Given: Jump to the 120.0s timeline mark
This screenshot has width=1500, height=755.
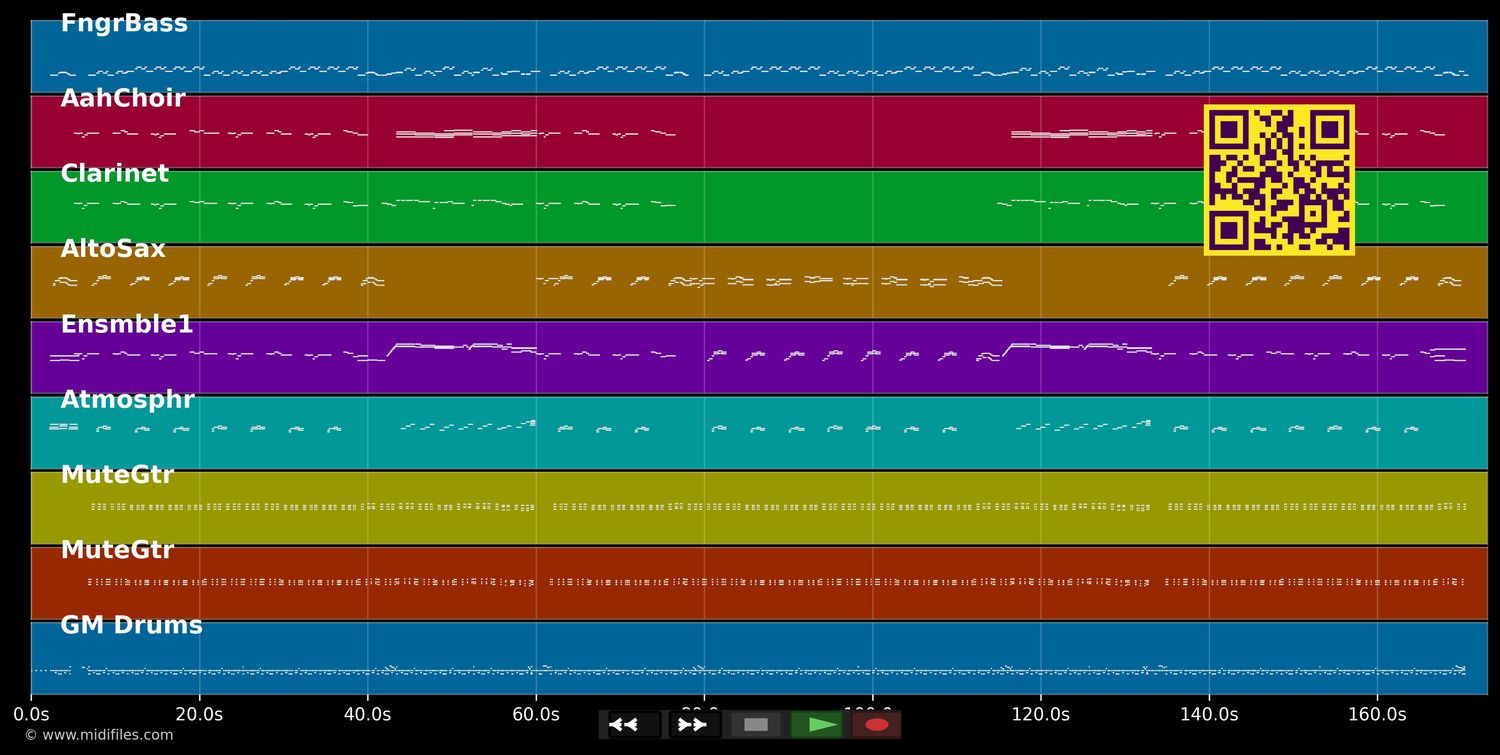Looking at the screenshot, I should [1040, 715].
